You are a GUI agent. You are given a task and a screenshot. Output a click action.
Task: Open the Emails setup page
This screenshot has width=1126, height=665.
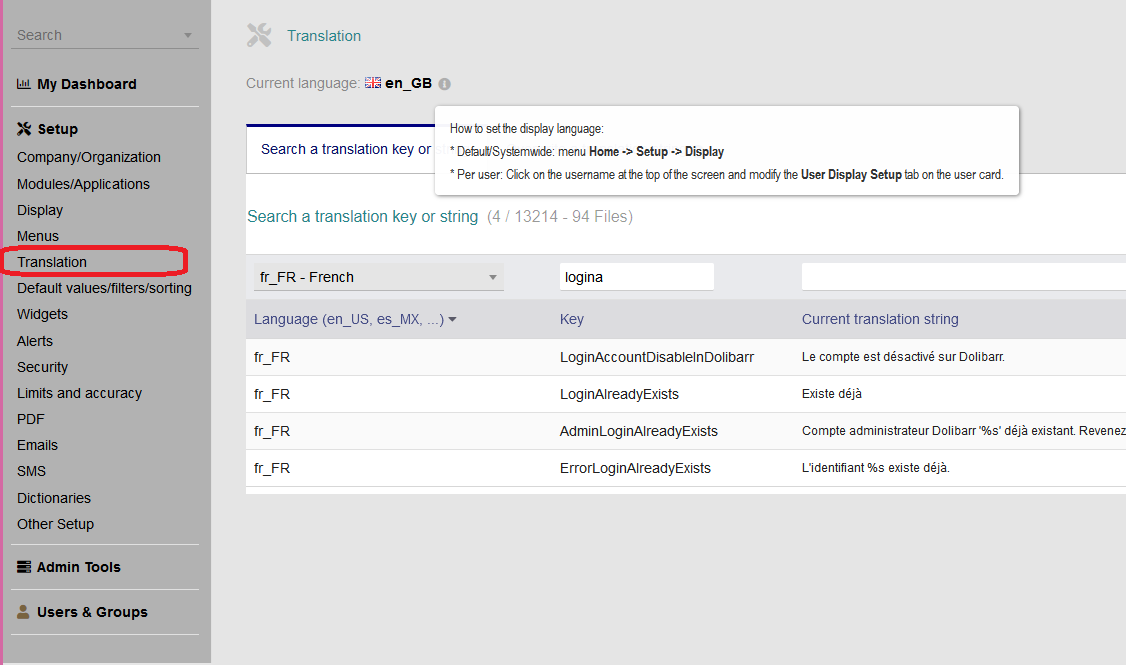click(37, 445)
